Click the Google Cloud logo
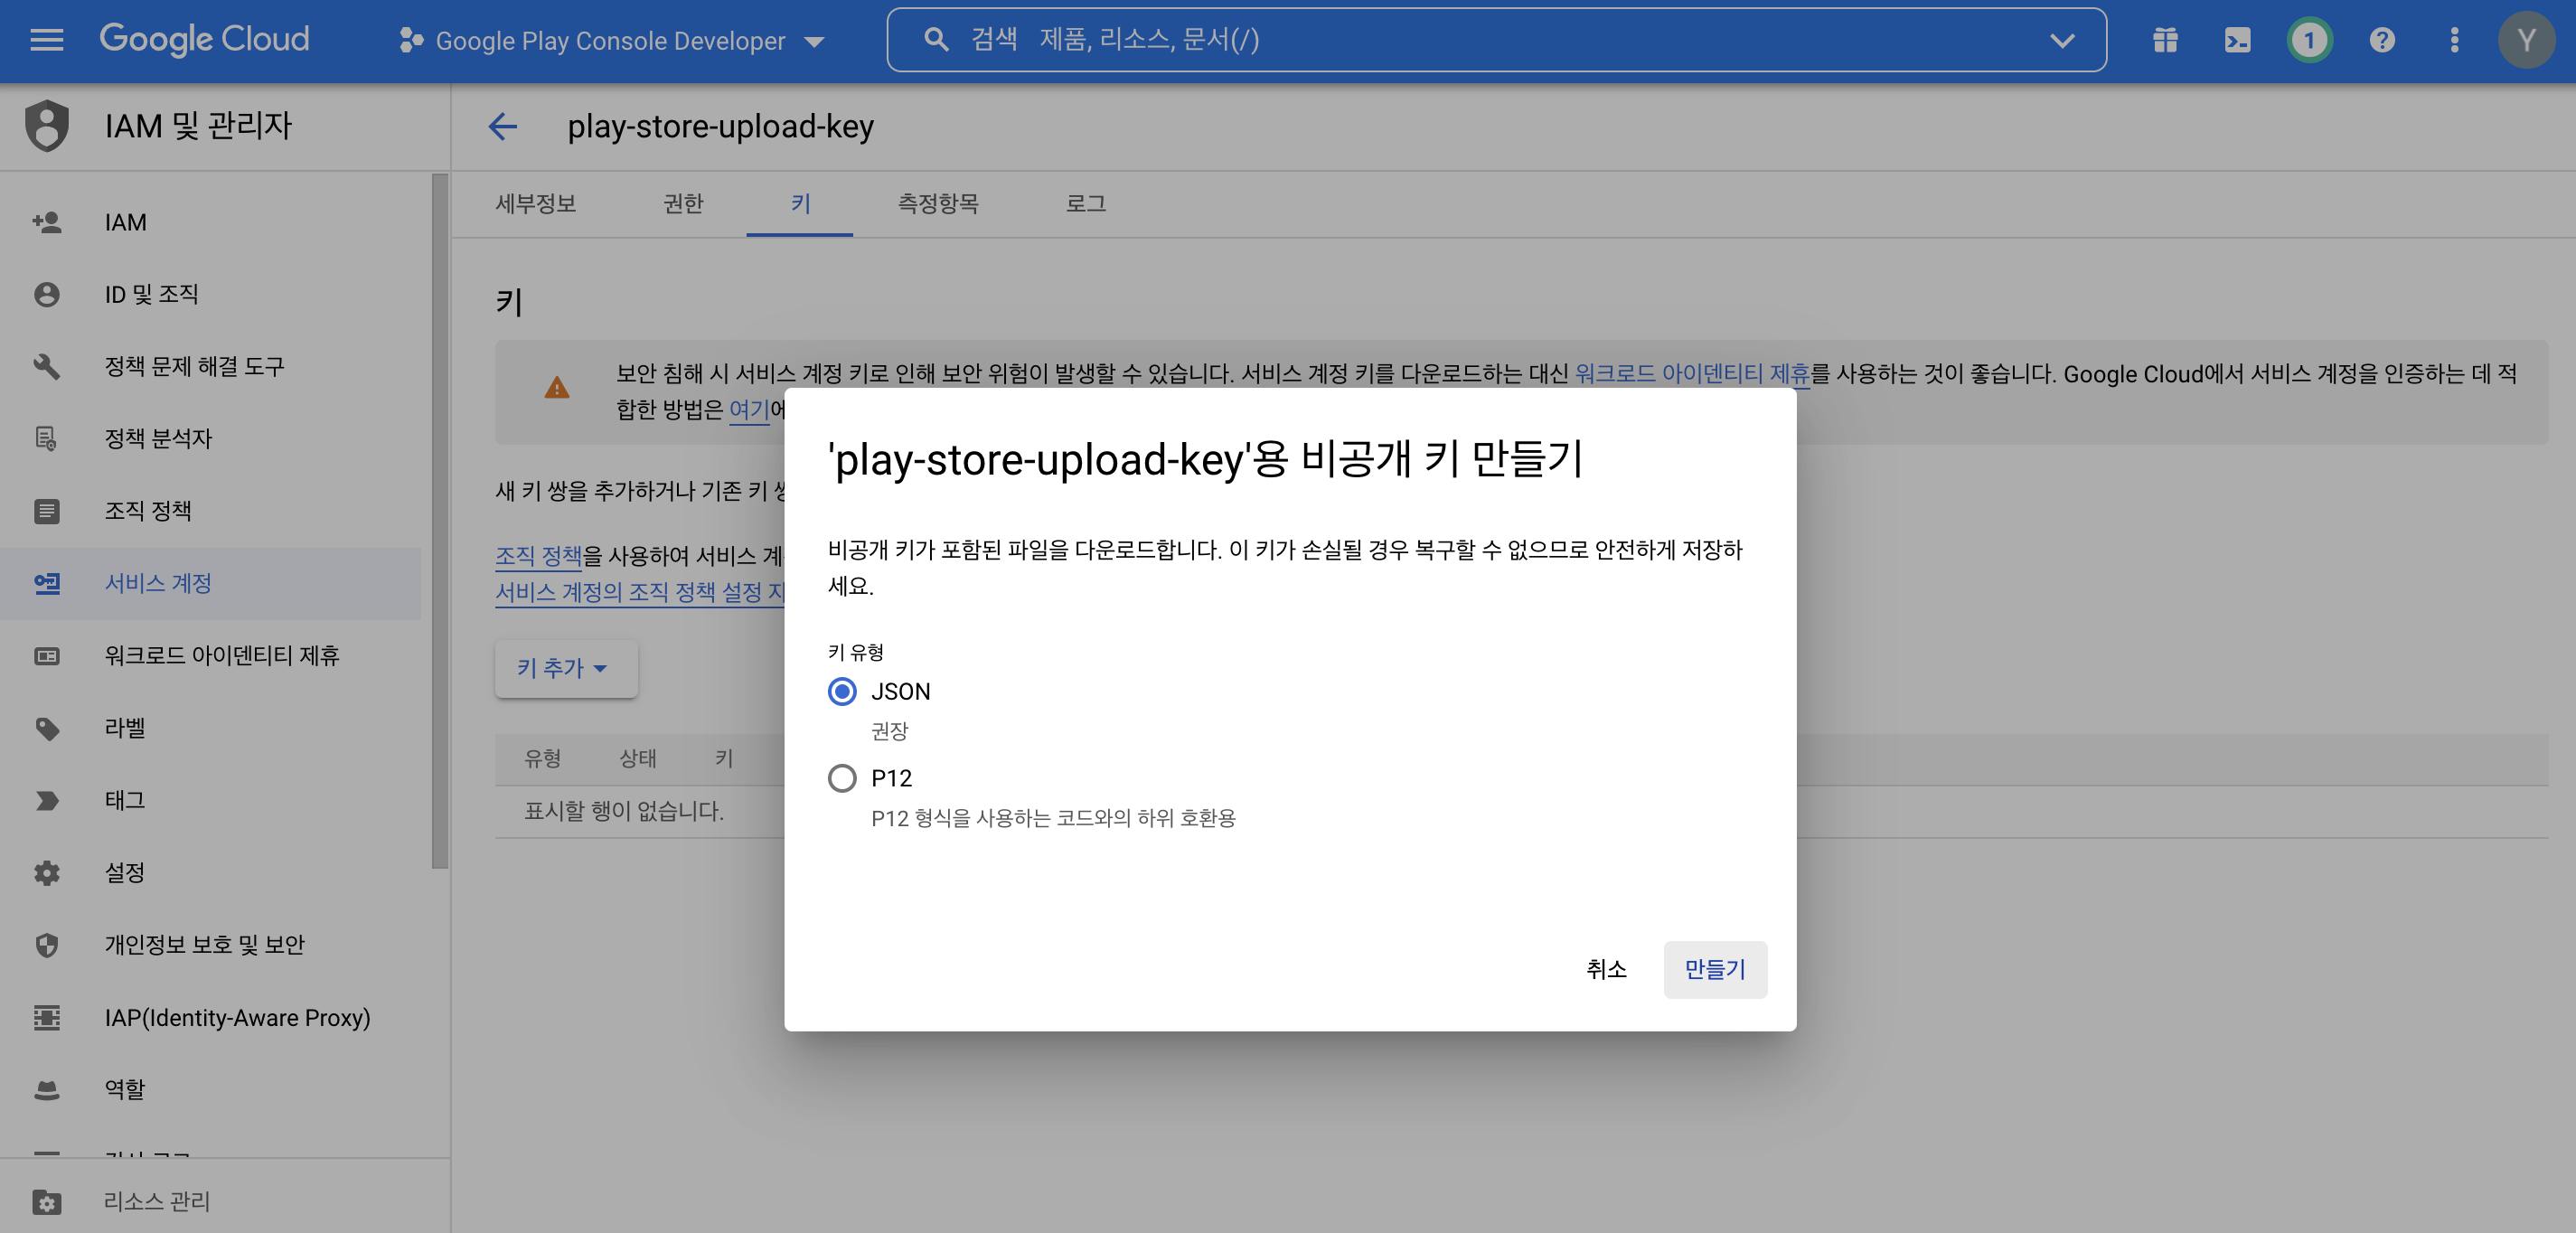Viewport: 2576px width, 1233px height. click(204, 39)
